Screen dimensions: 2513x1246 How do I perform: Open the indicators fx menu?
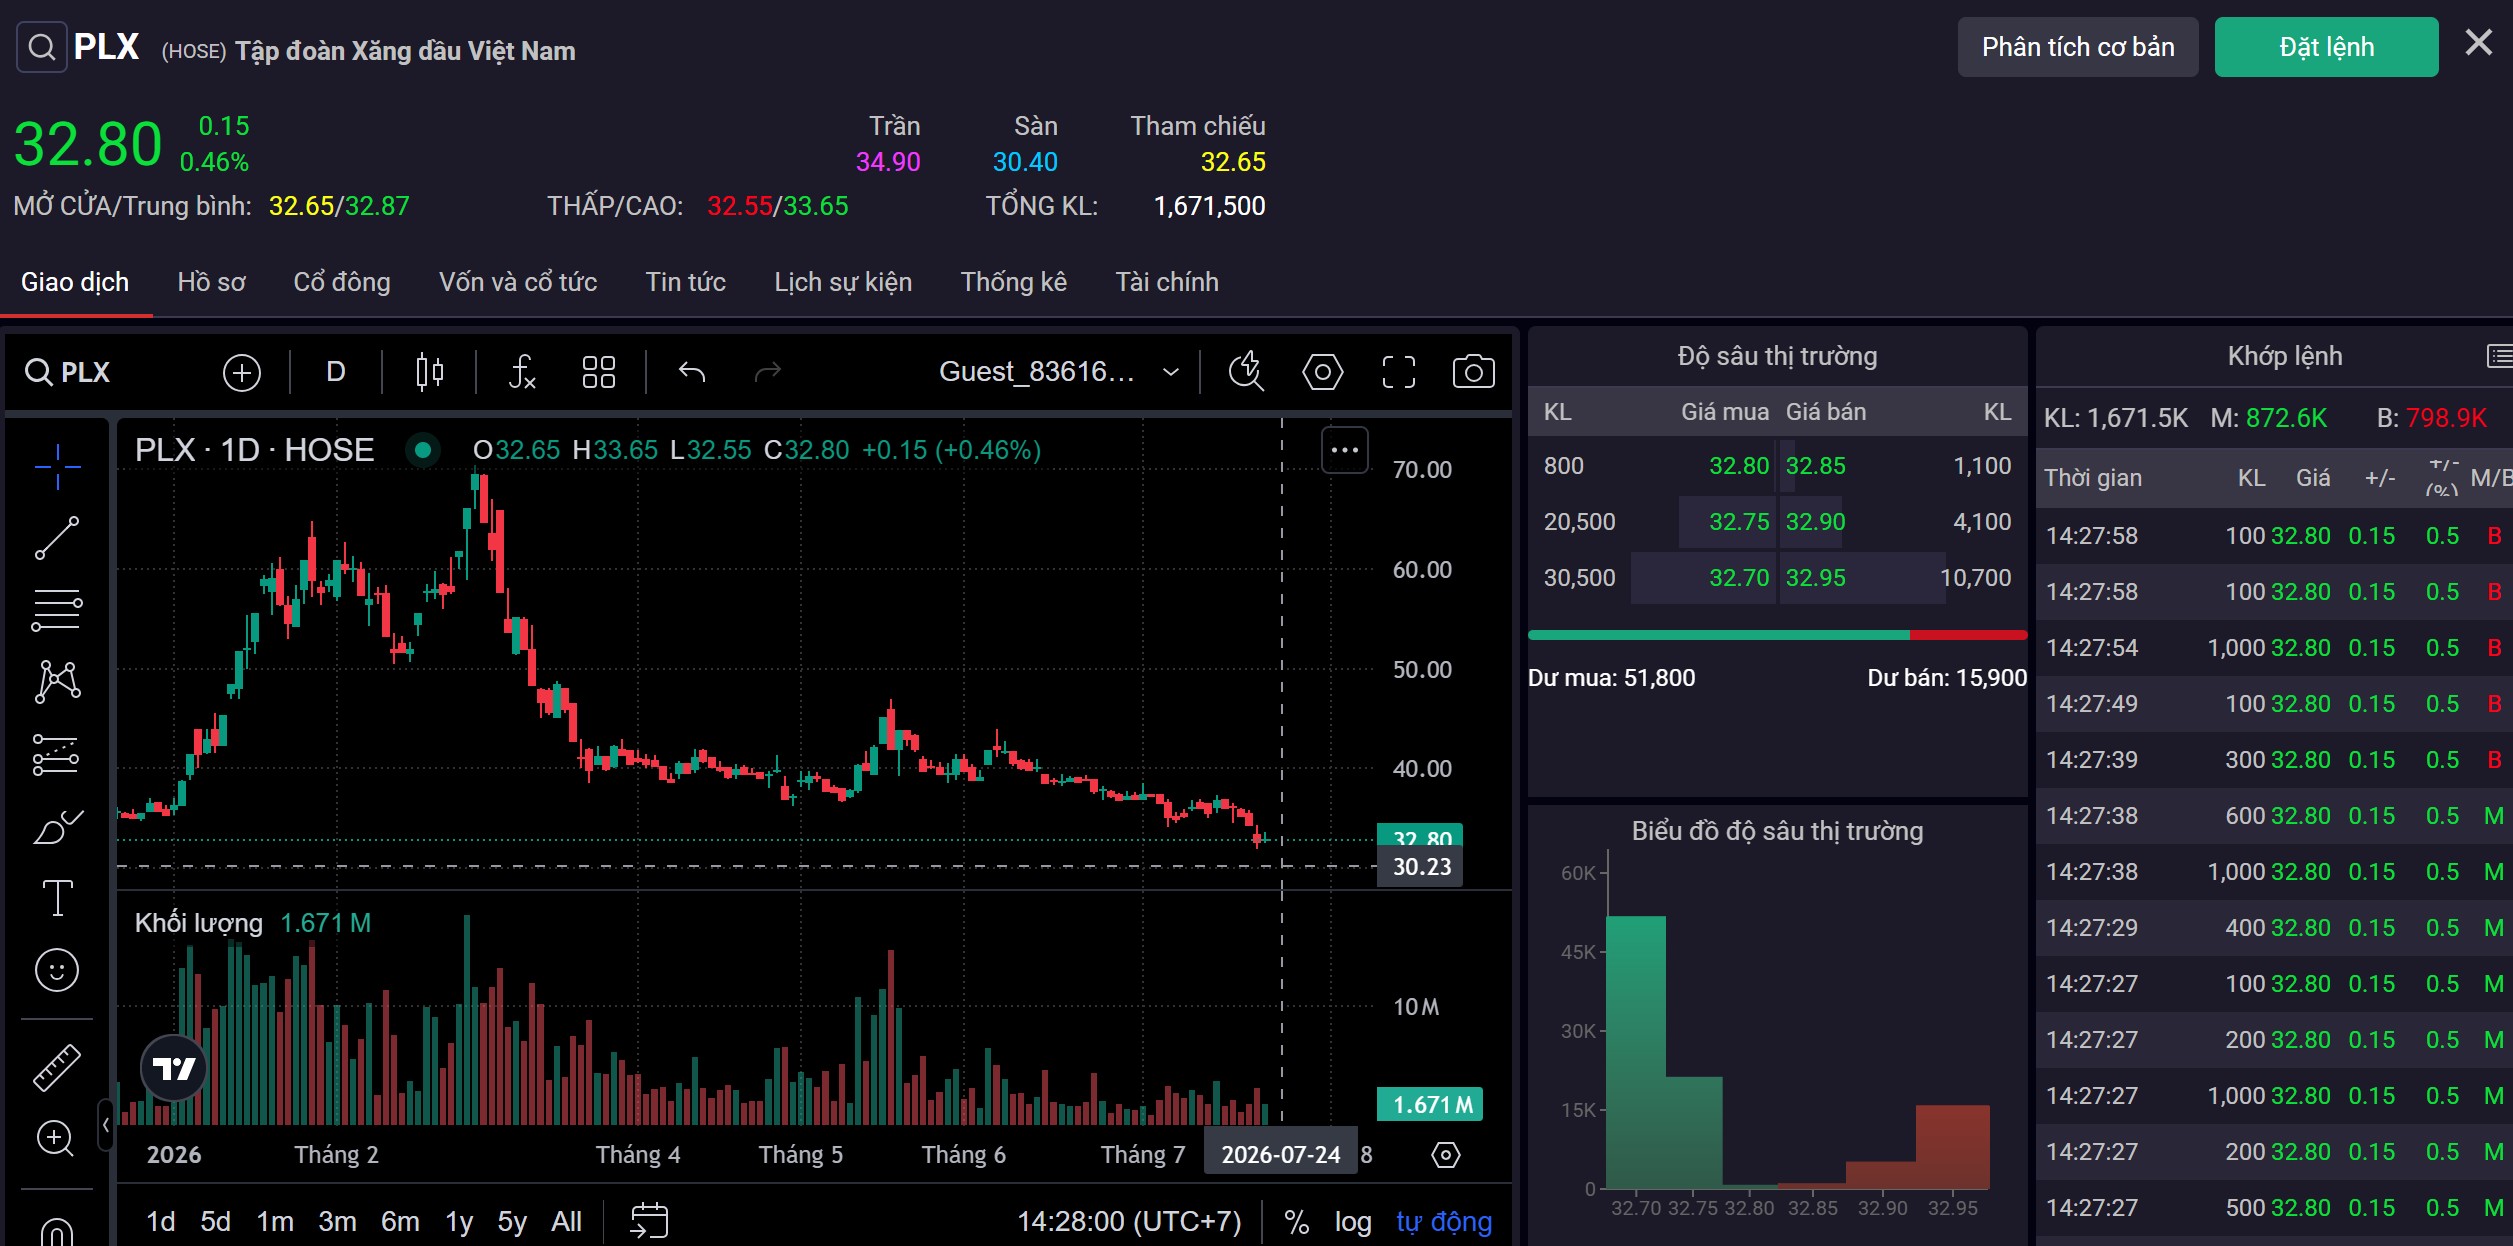(x=522, y=372)
